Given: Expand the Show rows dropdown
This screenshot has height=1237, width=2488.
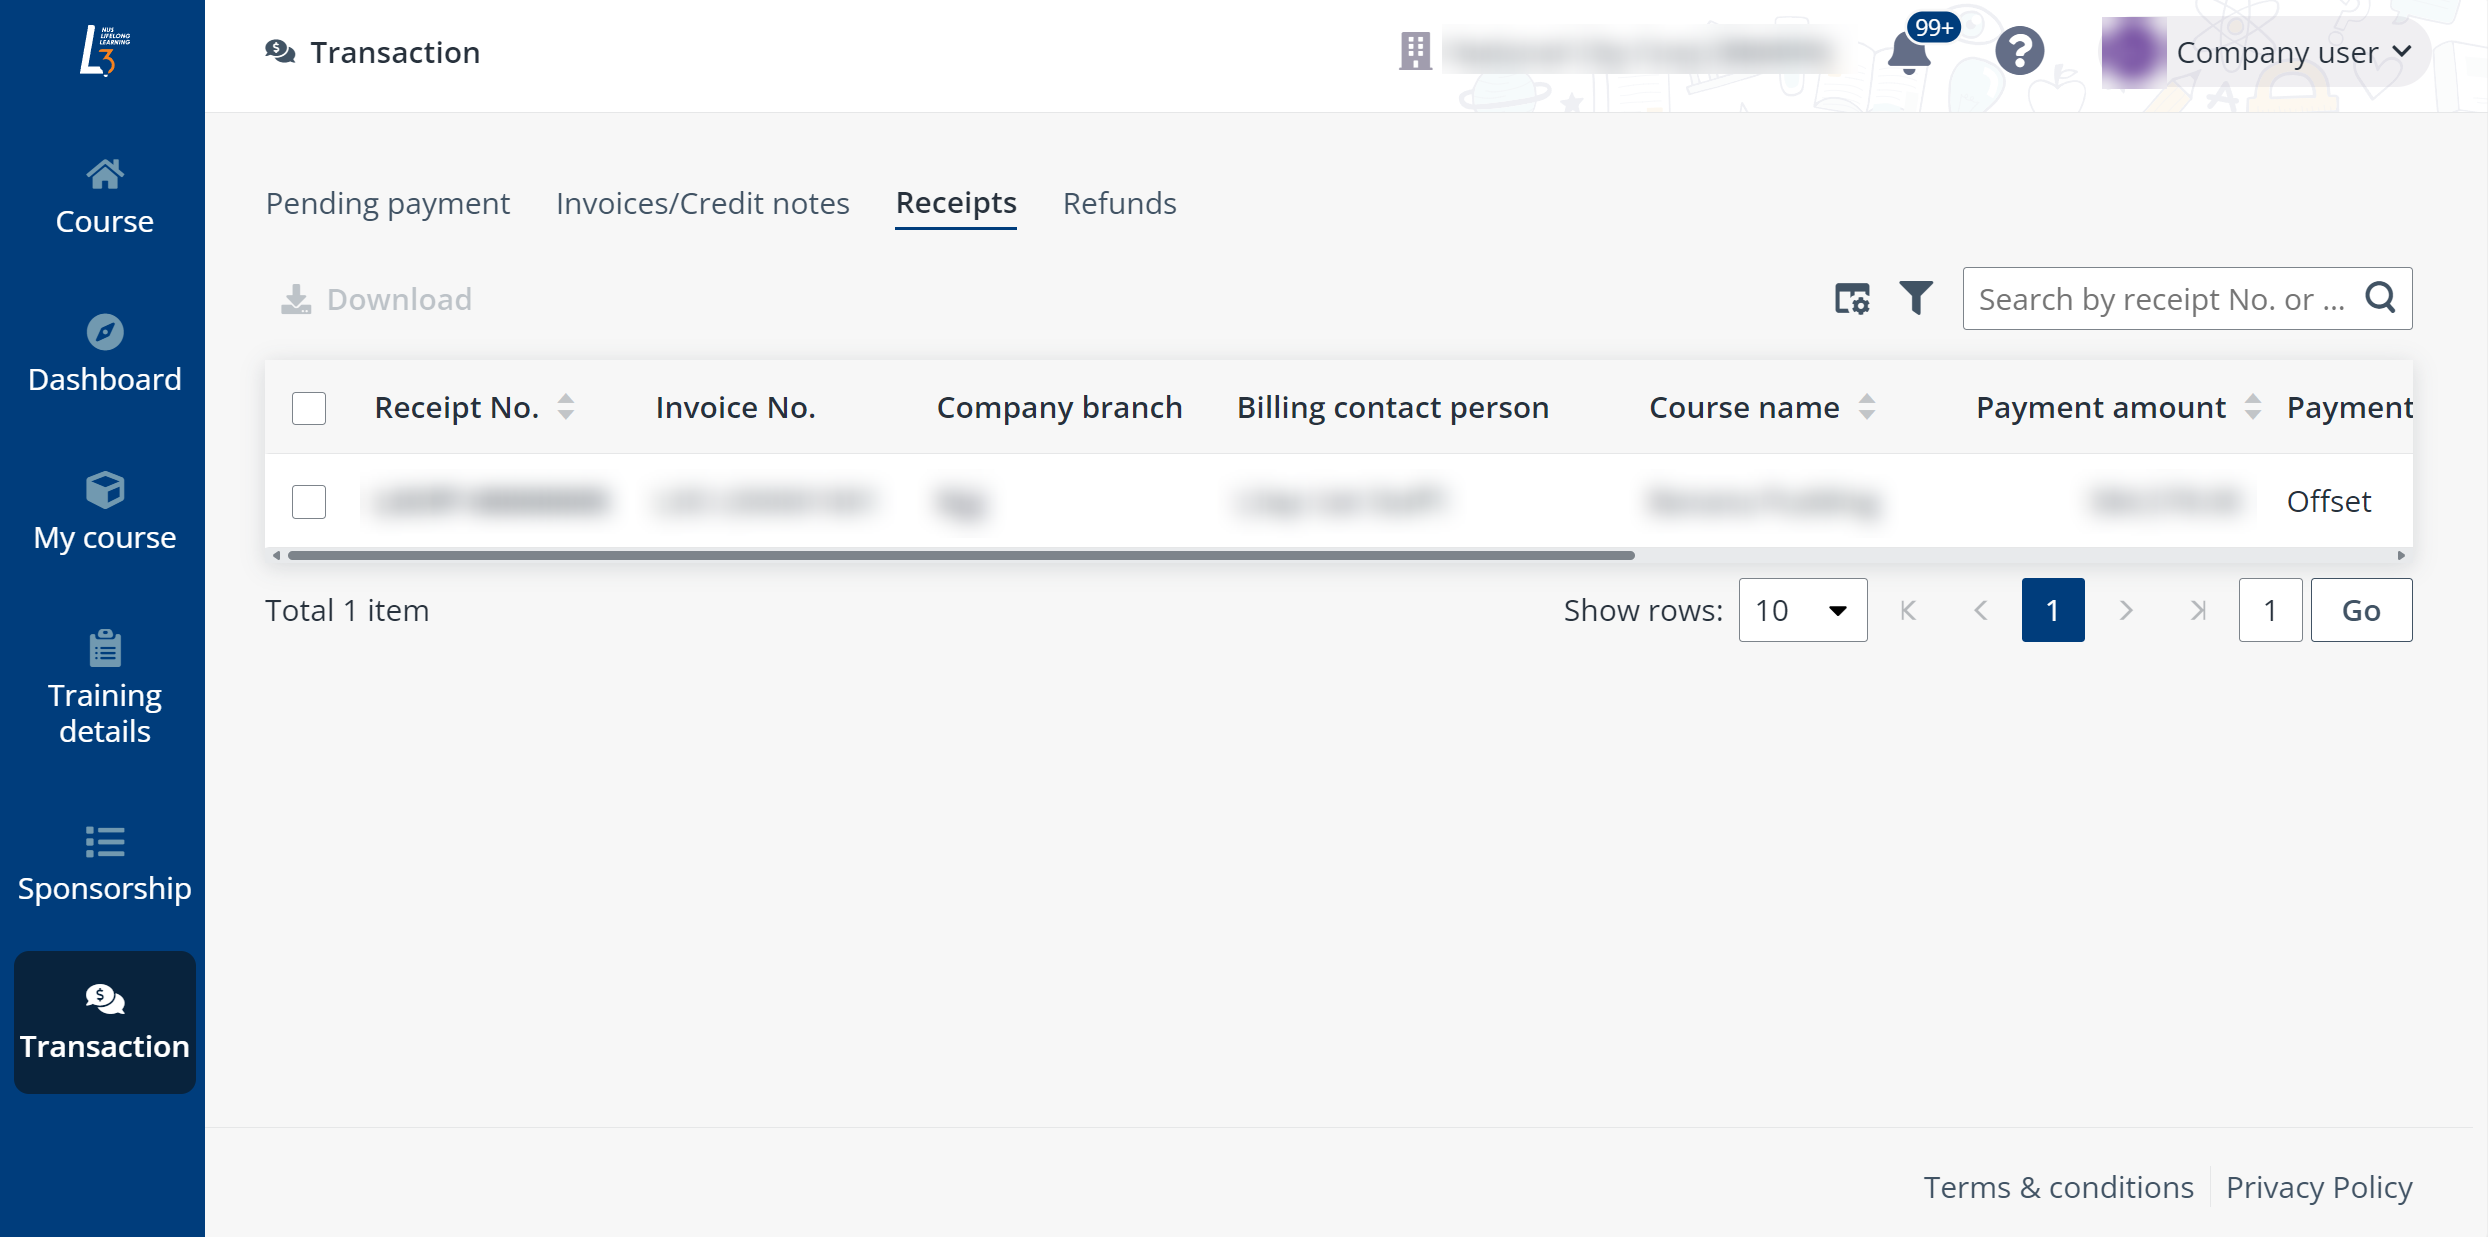Looking at the screenshot, I should tap(1802, 610).
